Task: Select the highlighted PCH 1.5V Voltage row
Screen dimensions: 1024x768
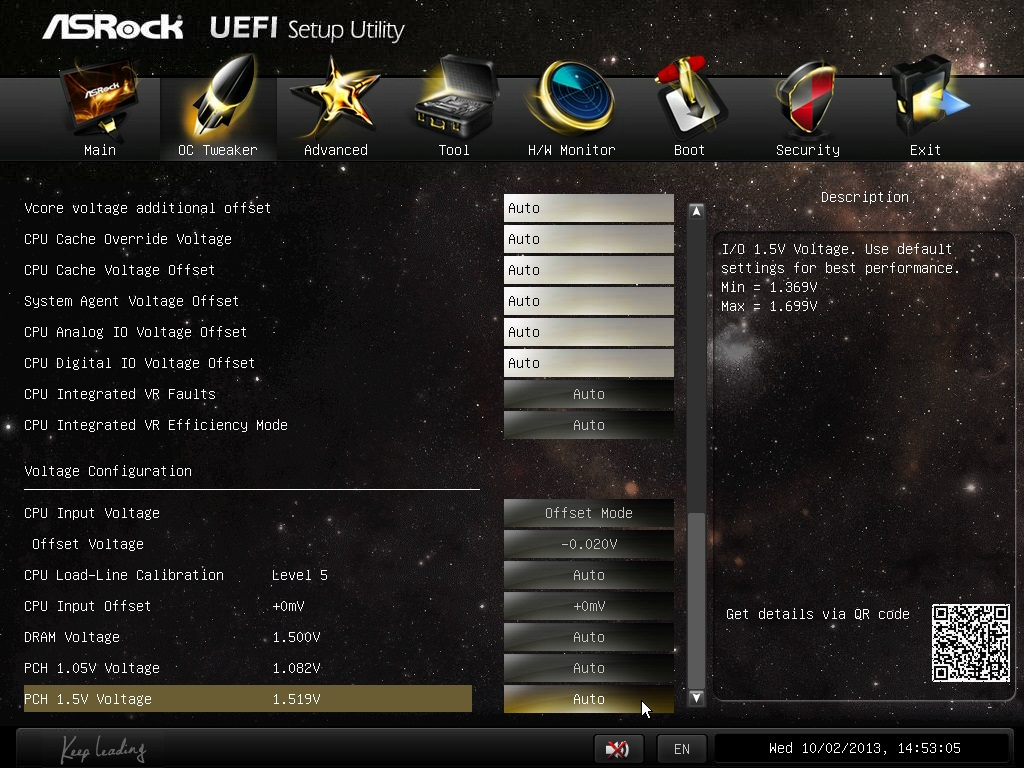Action: pos(248,699)
